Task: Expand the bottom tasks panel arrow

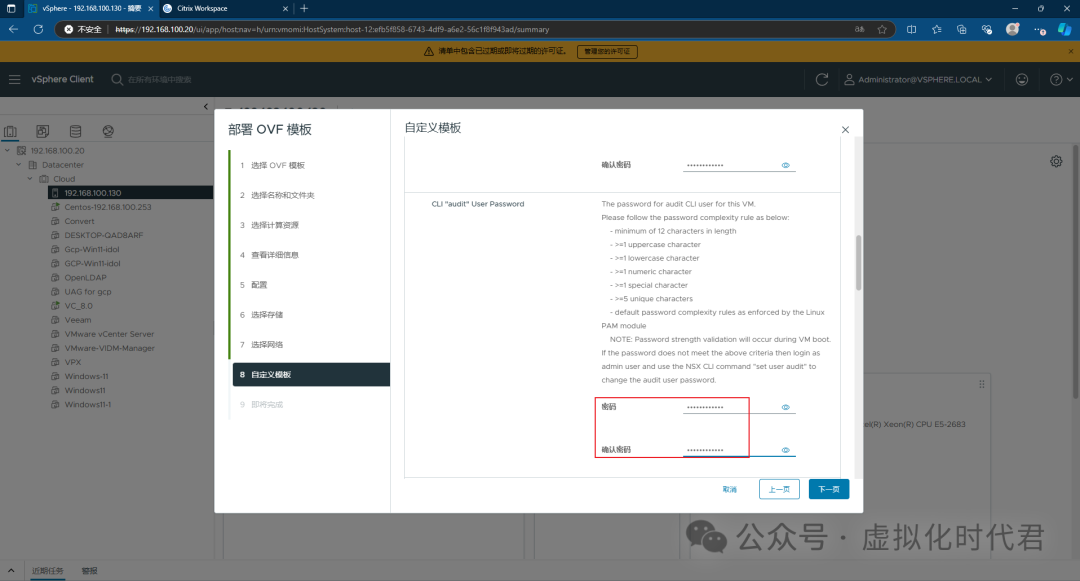Action: point(11,571)
